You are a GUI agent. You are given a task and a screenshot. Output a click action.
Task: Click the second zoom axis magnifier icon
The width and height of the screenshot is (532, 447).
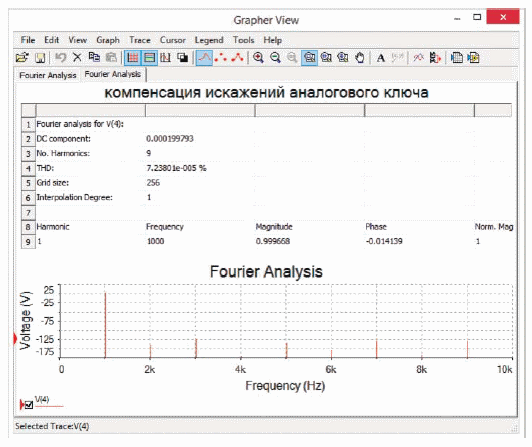point(326,57)
